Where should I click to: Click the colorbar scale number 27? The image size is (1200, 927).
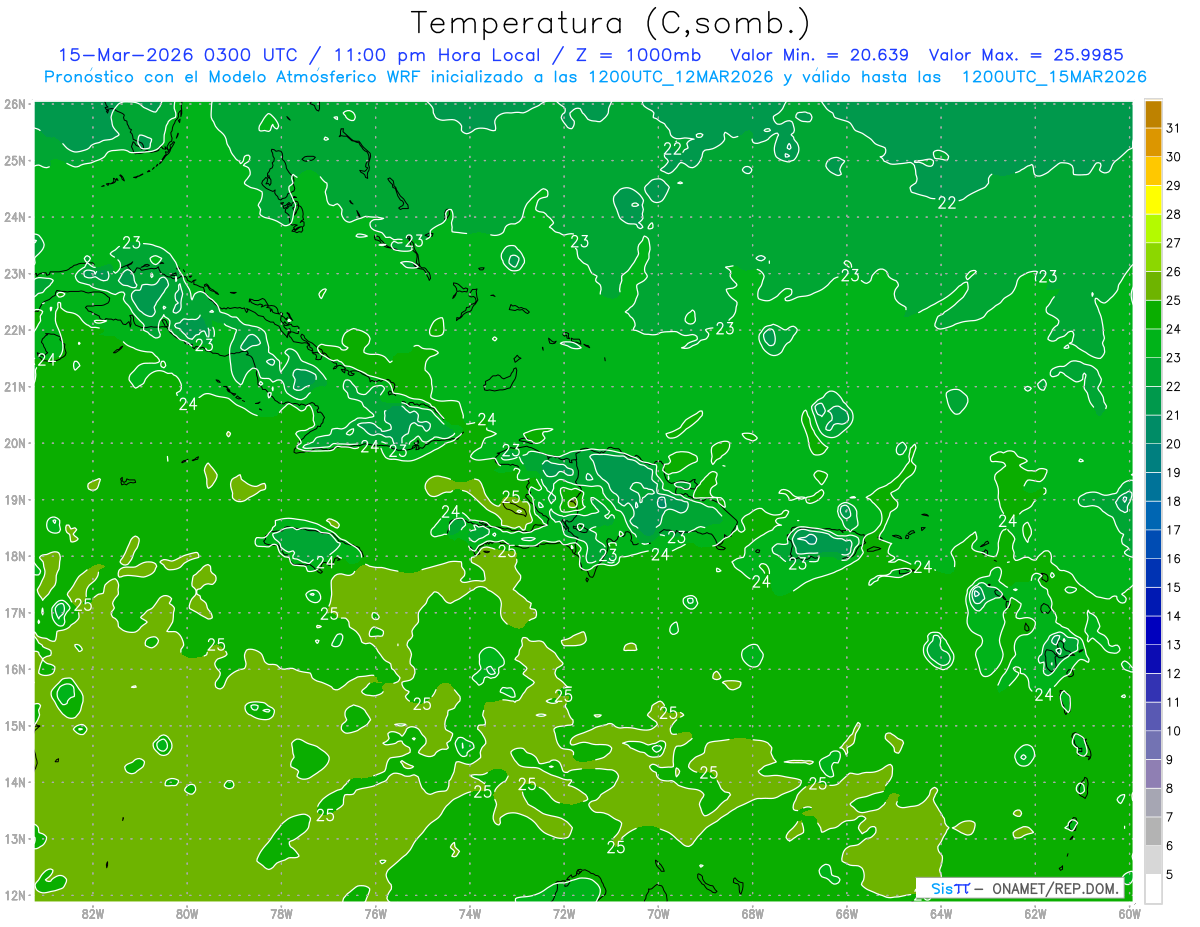1173,243
